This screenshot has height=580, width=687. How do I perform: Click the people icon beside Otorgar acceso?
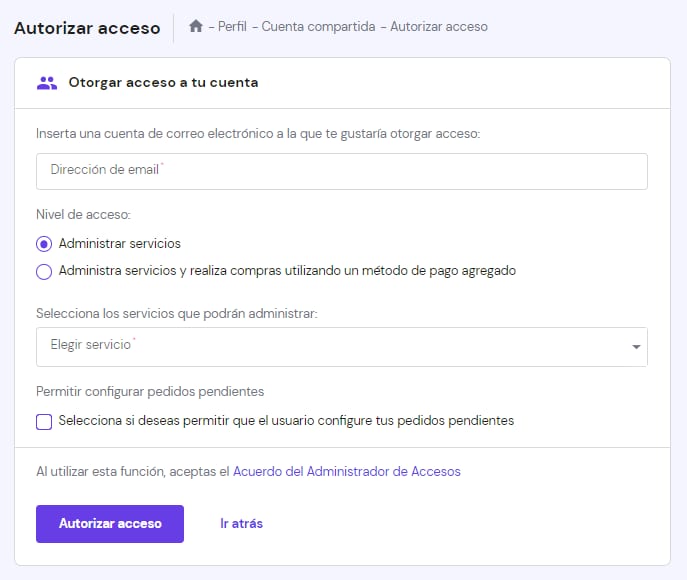coord(46,83)
